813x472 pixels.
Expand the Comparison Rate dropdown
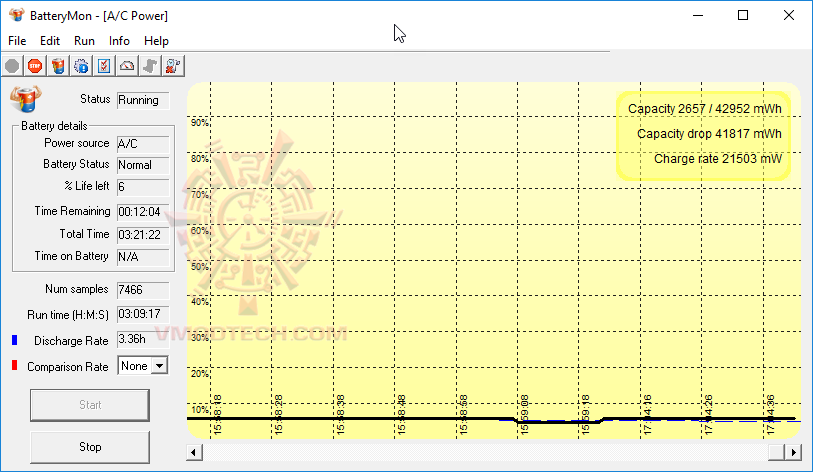(160, 366)
